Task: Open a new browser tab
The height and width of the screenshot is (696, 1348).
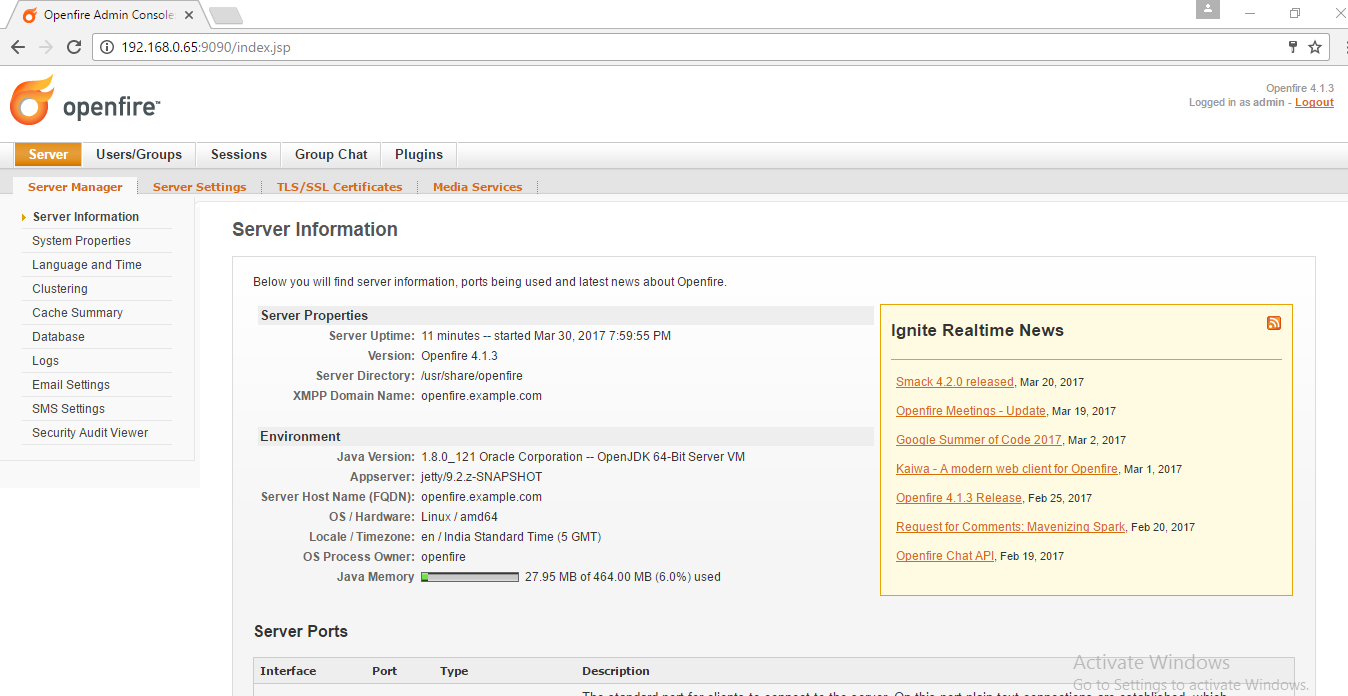Action: tap(226, 15)
